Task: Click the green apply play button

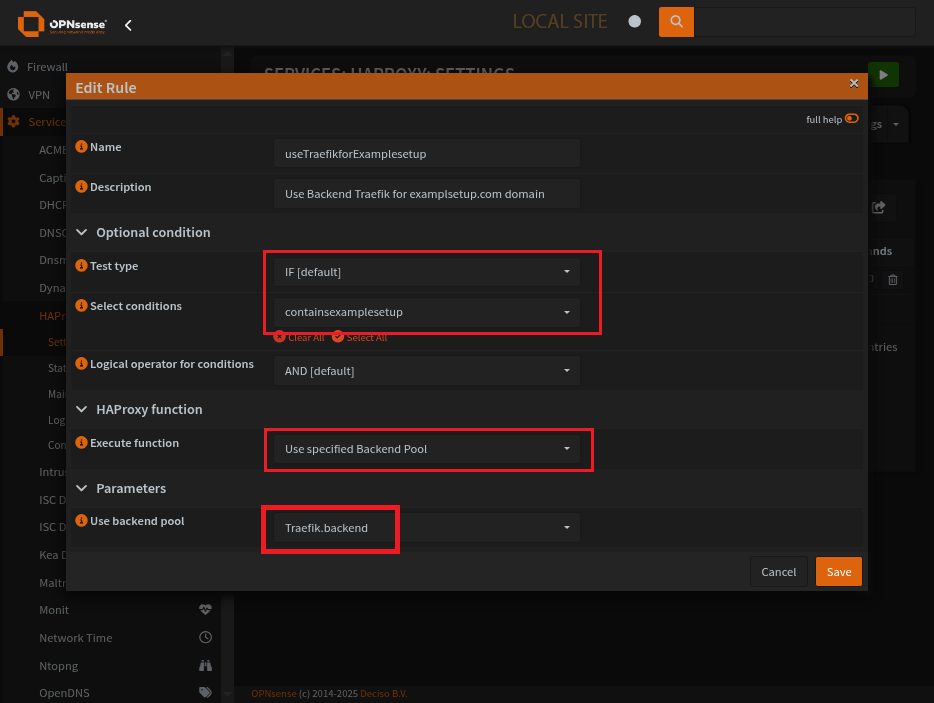Action: [x=883, y=75]
